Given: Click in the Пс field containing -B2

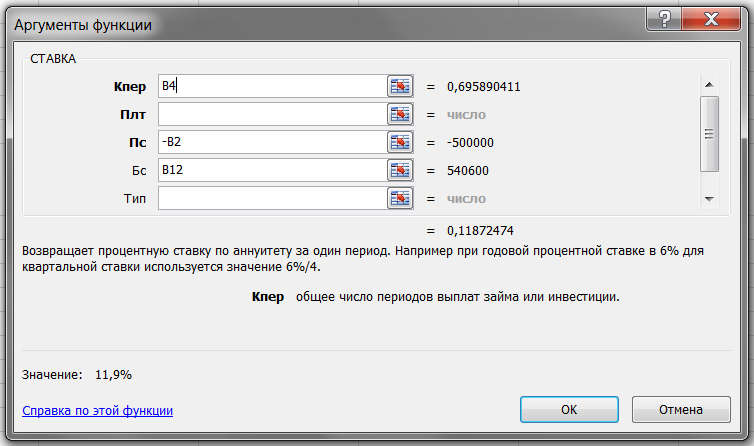Looking at the screenshot, I should pos(273,142).
